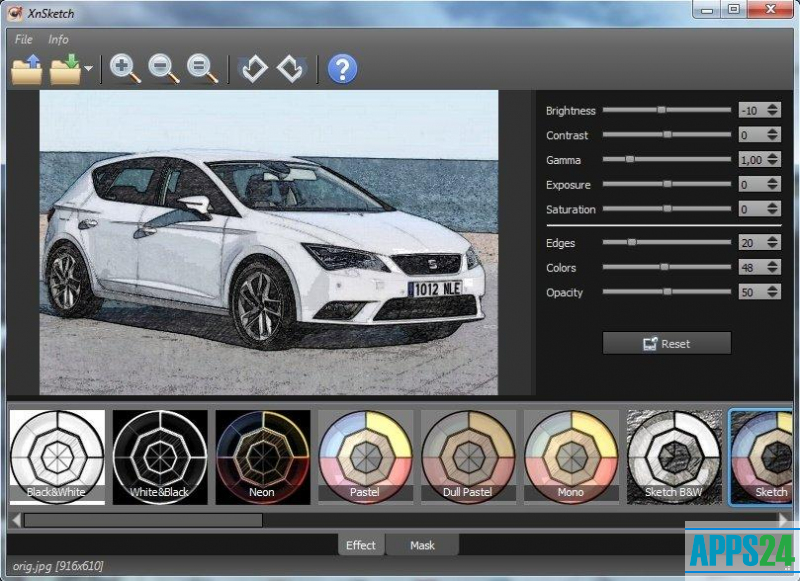This screenshot has width=800, height=581.
Task: Open the Info menu
Action: [58, 39]
